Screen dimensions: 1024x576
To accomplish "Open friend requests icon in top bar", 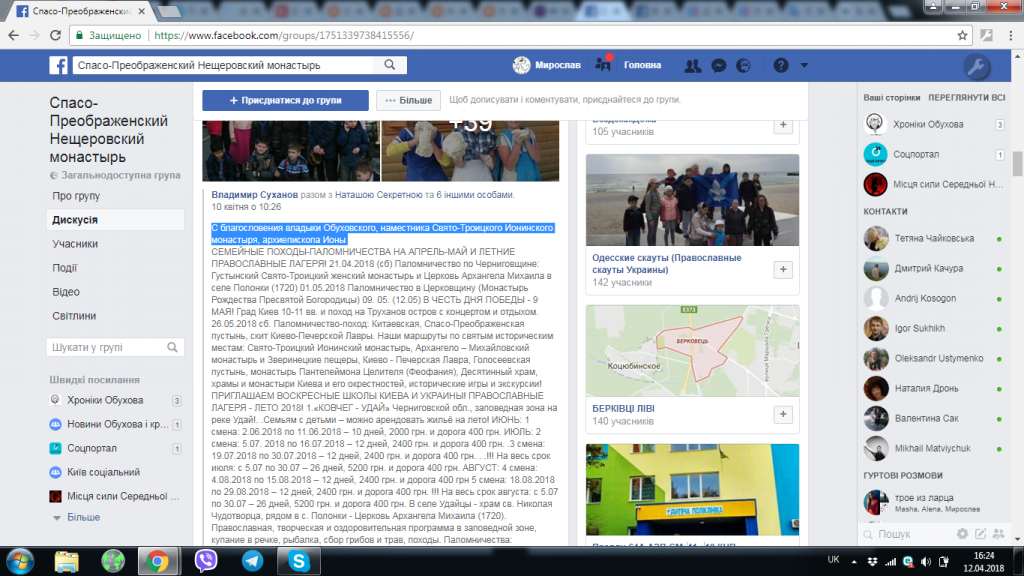I will [692, 65].
